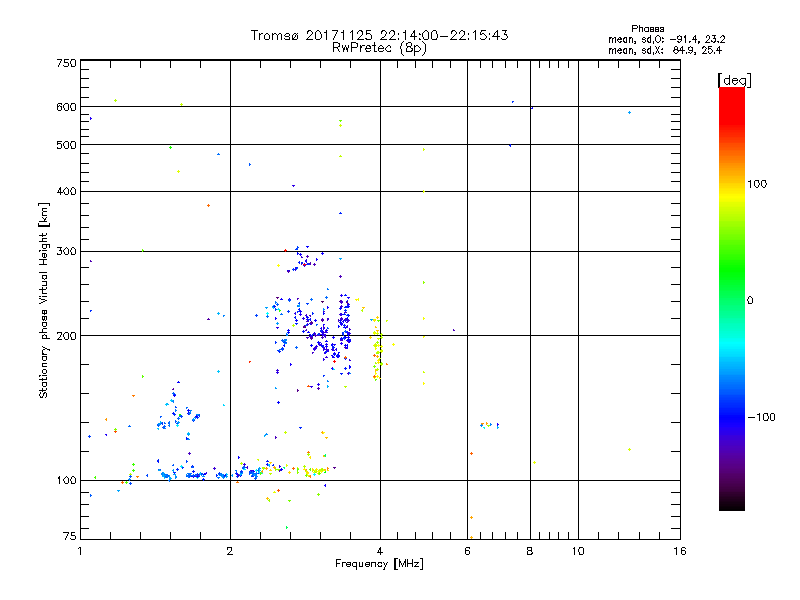The image size is (800, 600).
Task: Click the colorbar tick label '-100'
Action: [x=761, y=417]
